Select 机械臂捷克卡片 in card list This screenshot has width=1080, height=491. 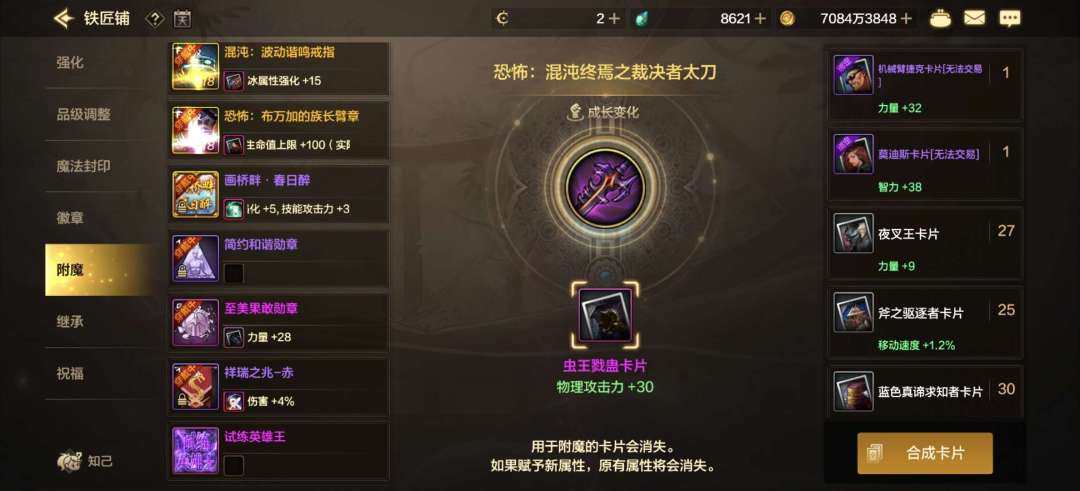924,85
